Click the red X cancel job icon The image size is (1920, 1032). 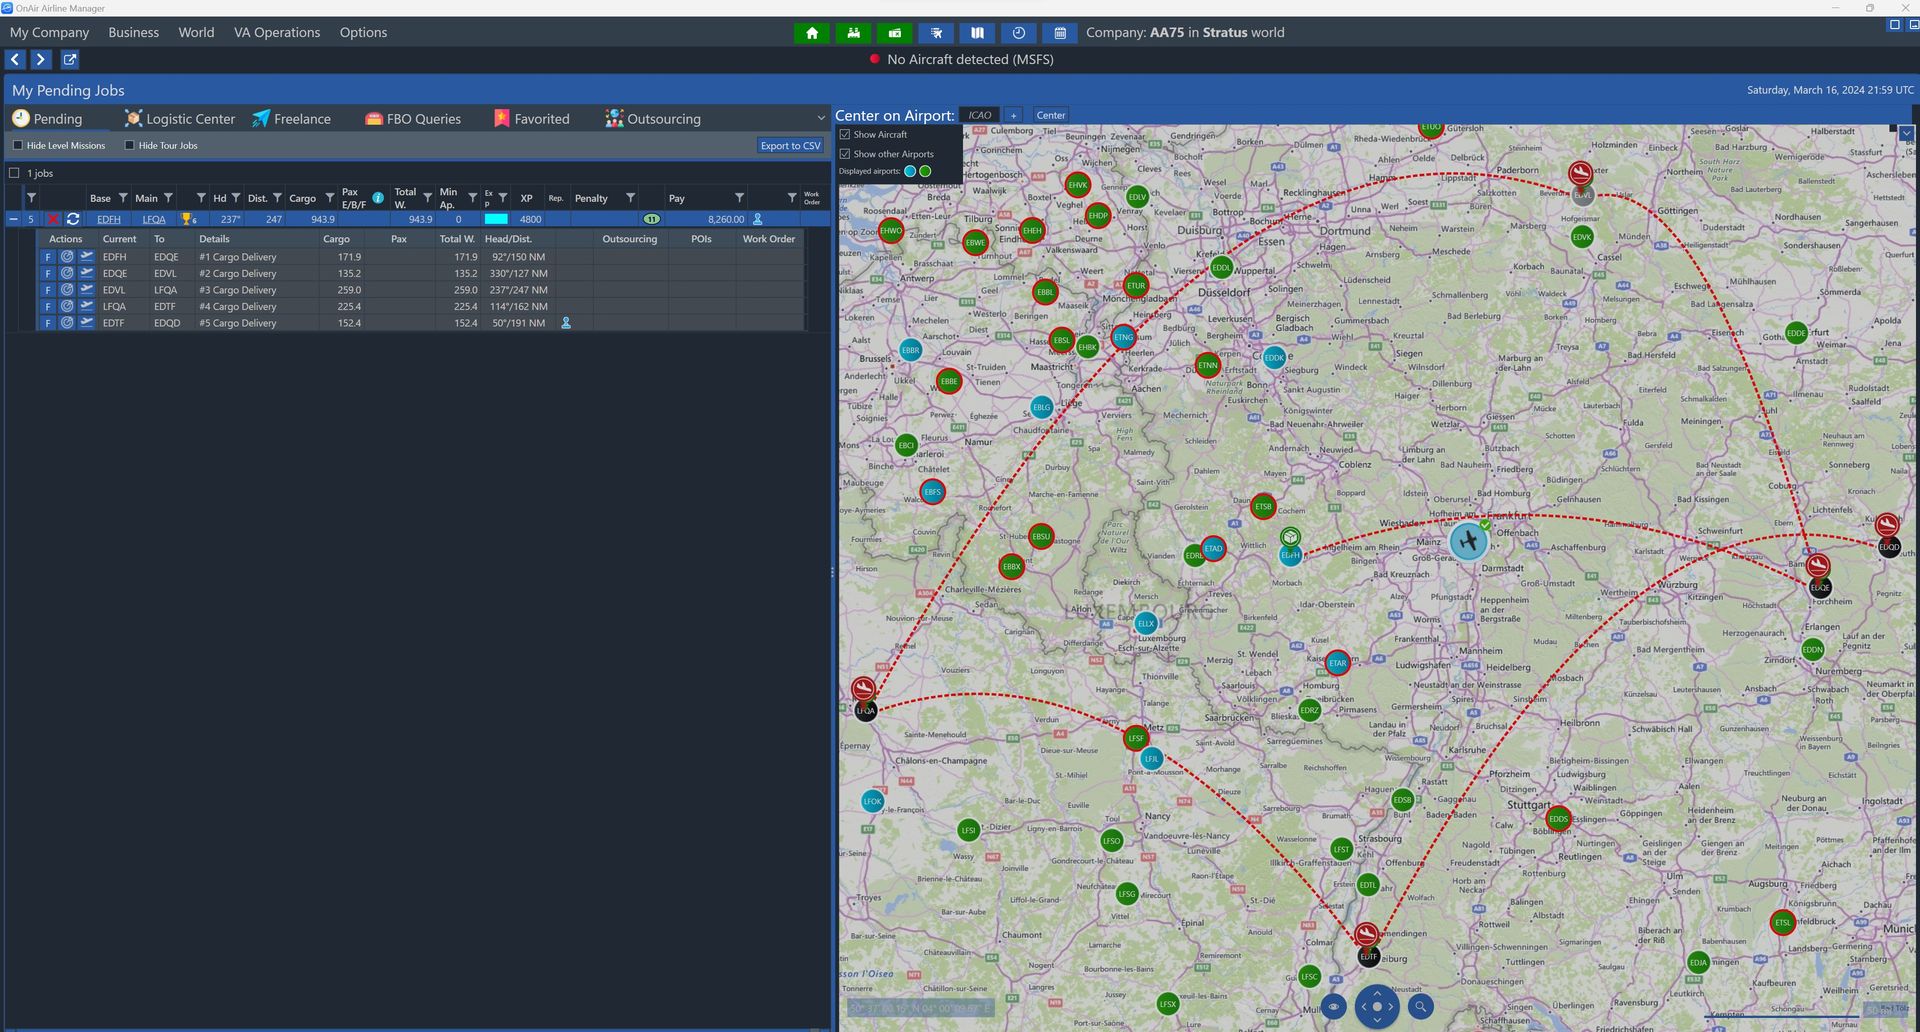pyautogui.click(x=53, y=219)
